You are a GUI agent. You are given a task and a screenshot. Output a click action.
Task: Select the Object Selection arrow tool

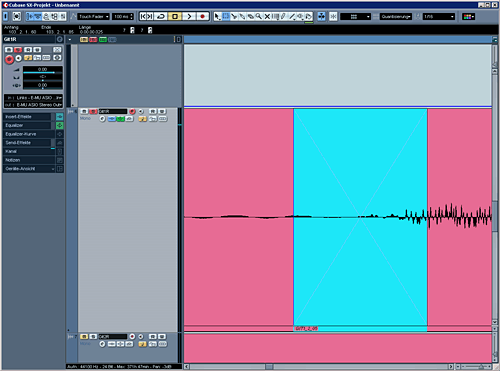[x=218, y=16]
